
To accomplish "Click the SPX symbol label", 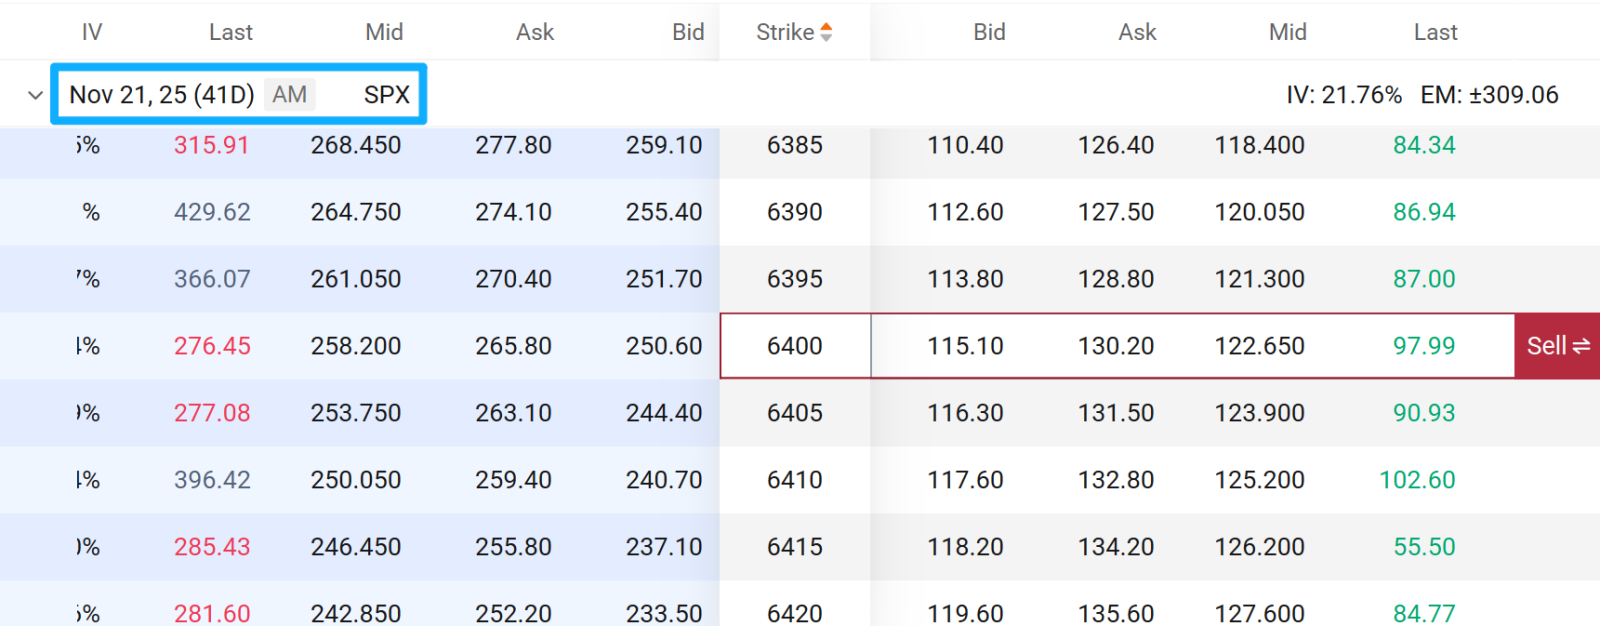I will [386, 95].
